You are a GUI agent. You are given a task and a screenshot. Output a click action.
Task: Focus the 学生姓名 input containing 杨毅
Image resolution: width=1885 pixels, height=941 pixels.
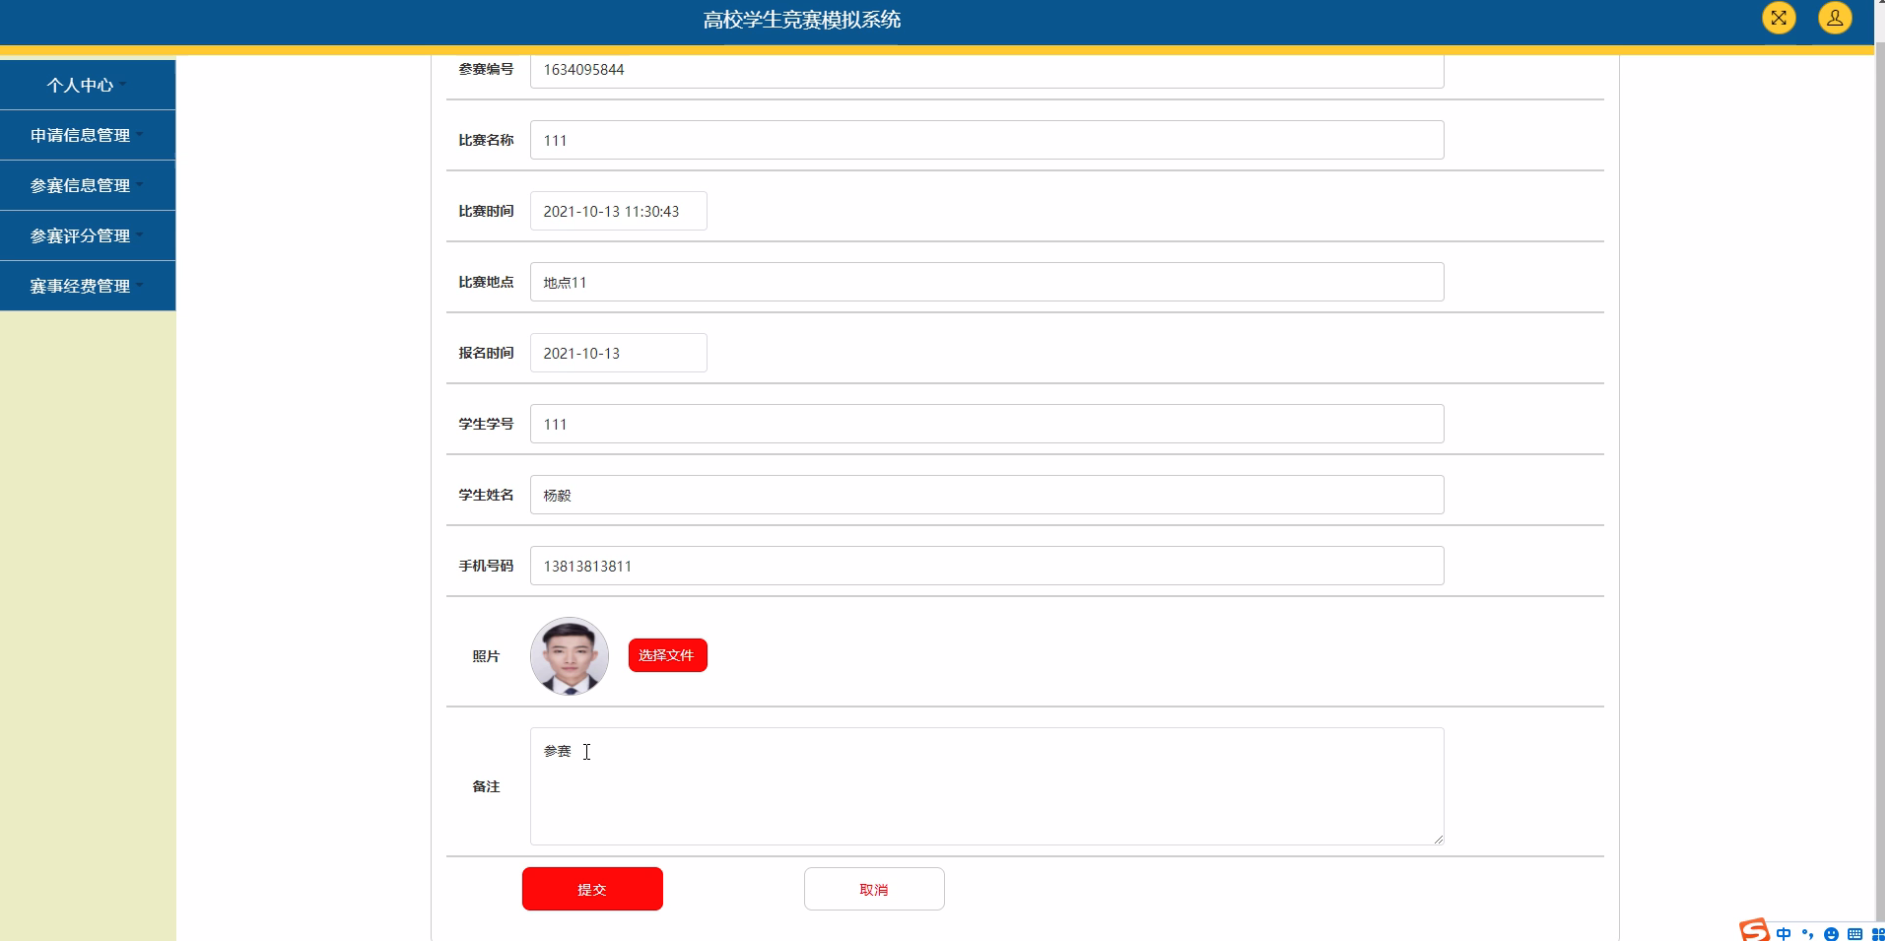point(987,495)
